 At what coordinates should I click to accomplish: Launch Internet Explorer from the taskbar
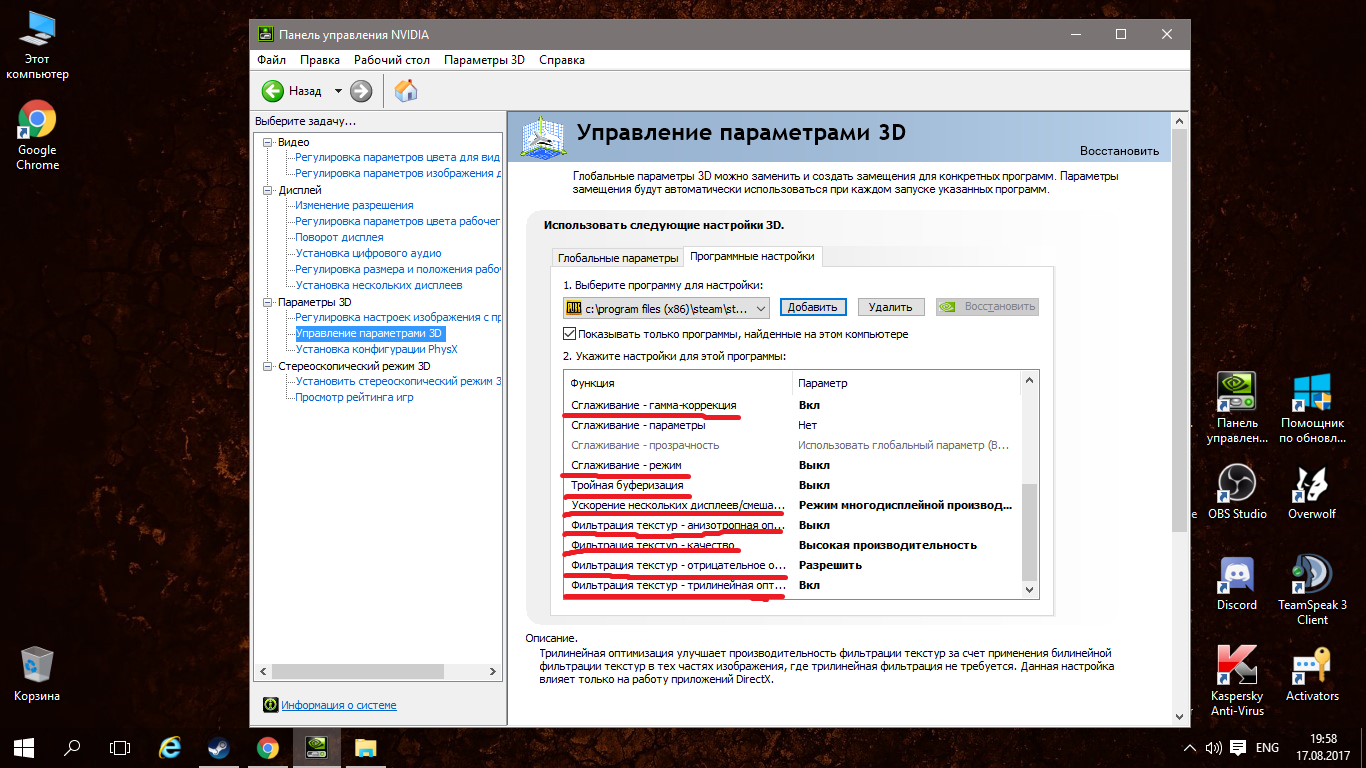pyautogui.click(x=170, y=747)
